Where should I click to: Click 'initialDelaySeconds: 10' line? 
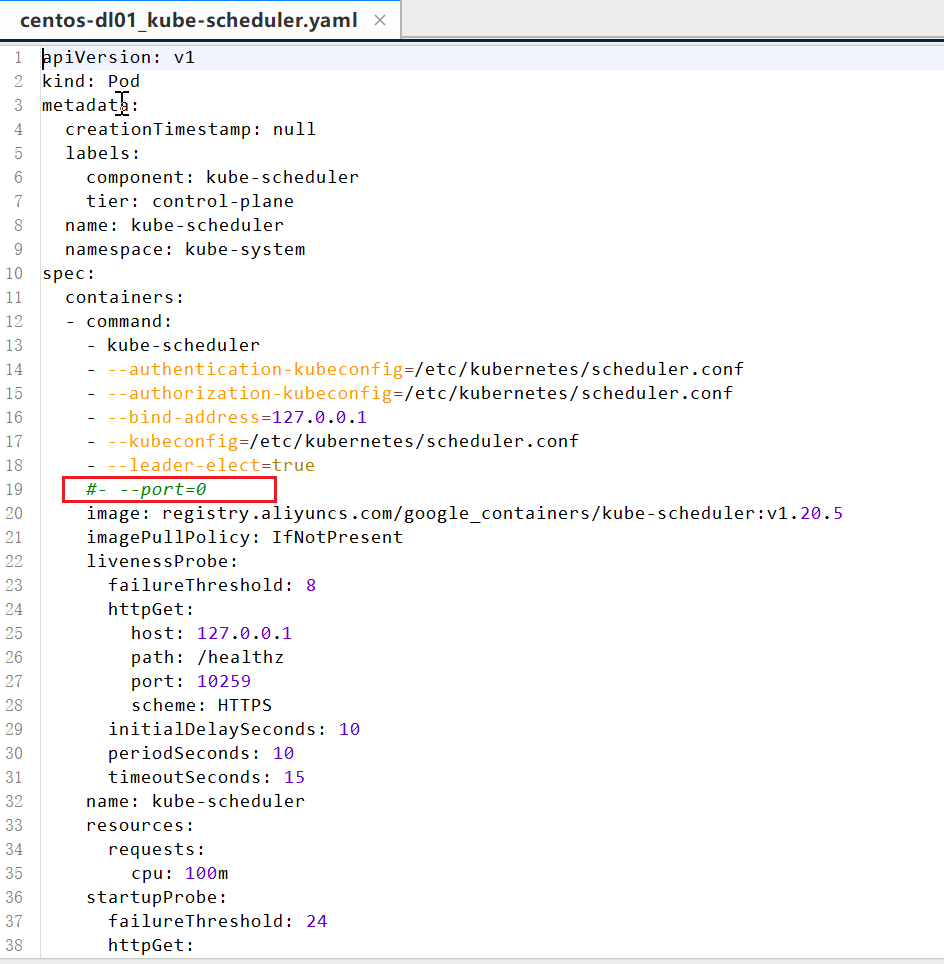tap(234, 729)
